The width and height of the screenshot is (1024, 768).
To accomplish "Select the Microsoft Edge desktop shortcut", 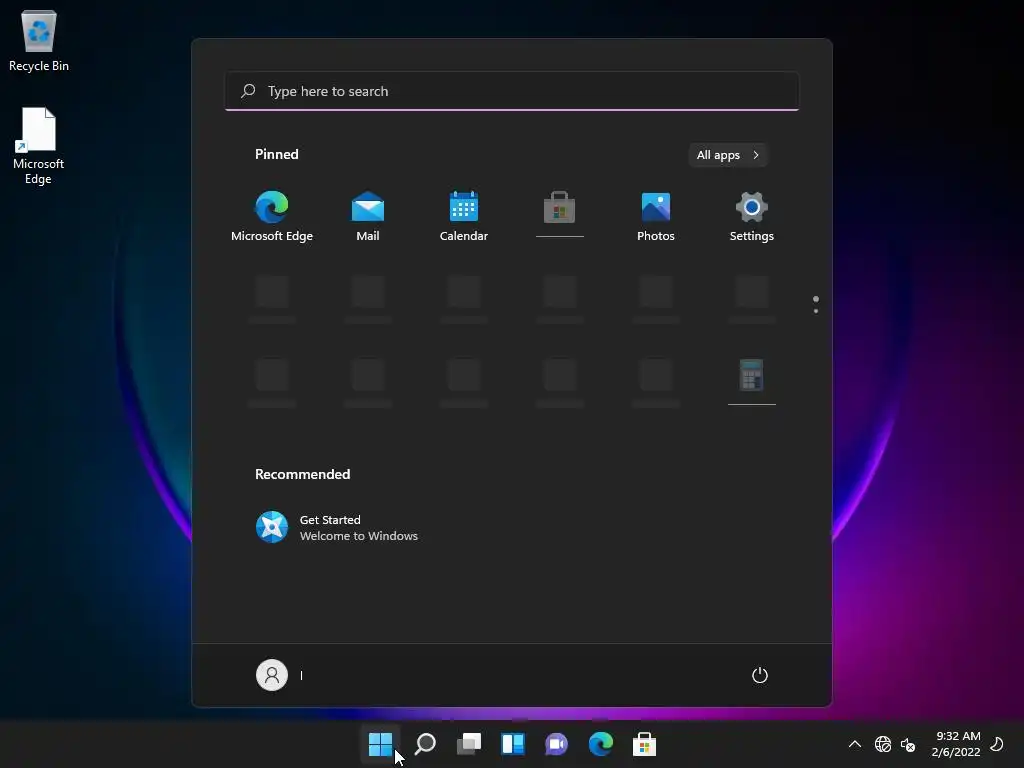I will [39, 146].
